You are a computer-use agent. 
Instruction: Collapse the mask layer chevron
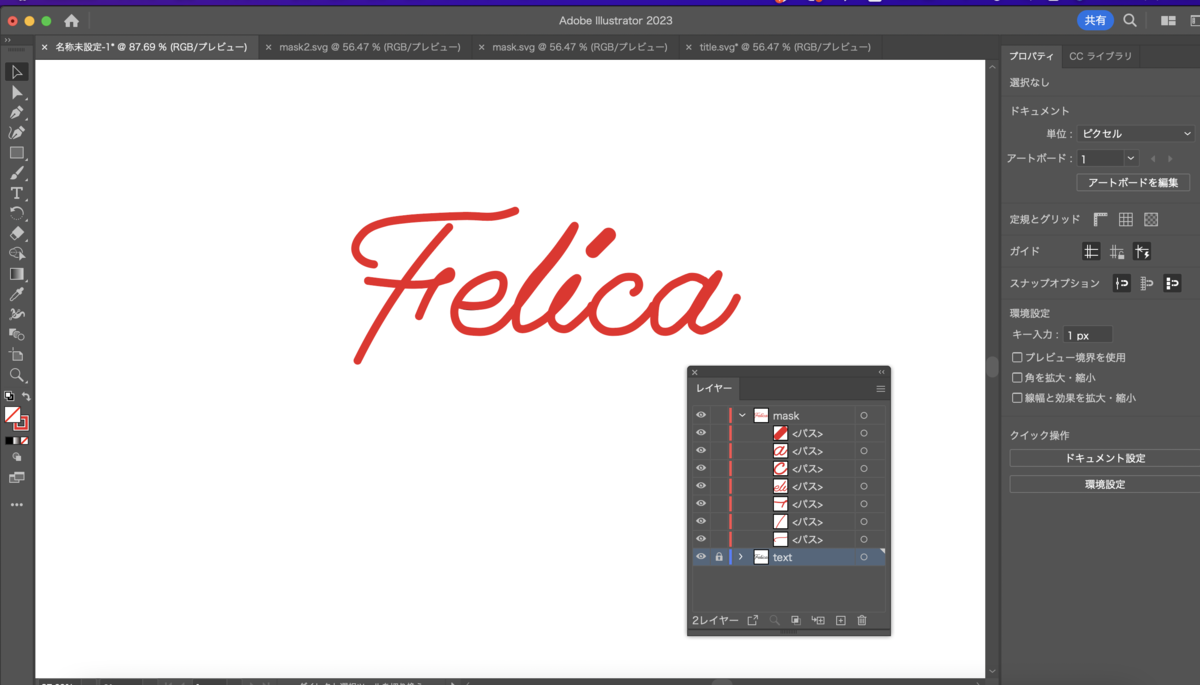tap(742, 415)
